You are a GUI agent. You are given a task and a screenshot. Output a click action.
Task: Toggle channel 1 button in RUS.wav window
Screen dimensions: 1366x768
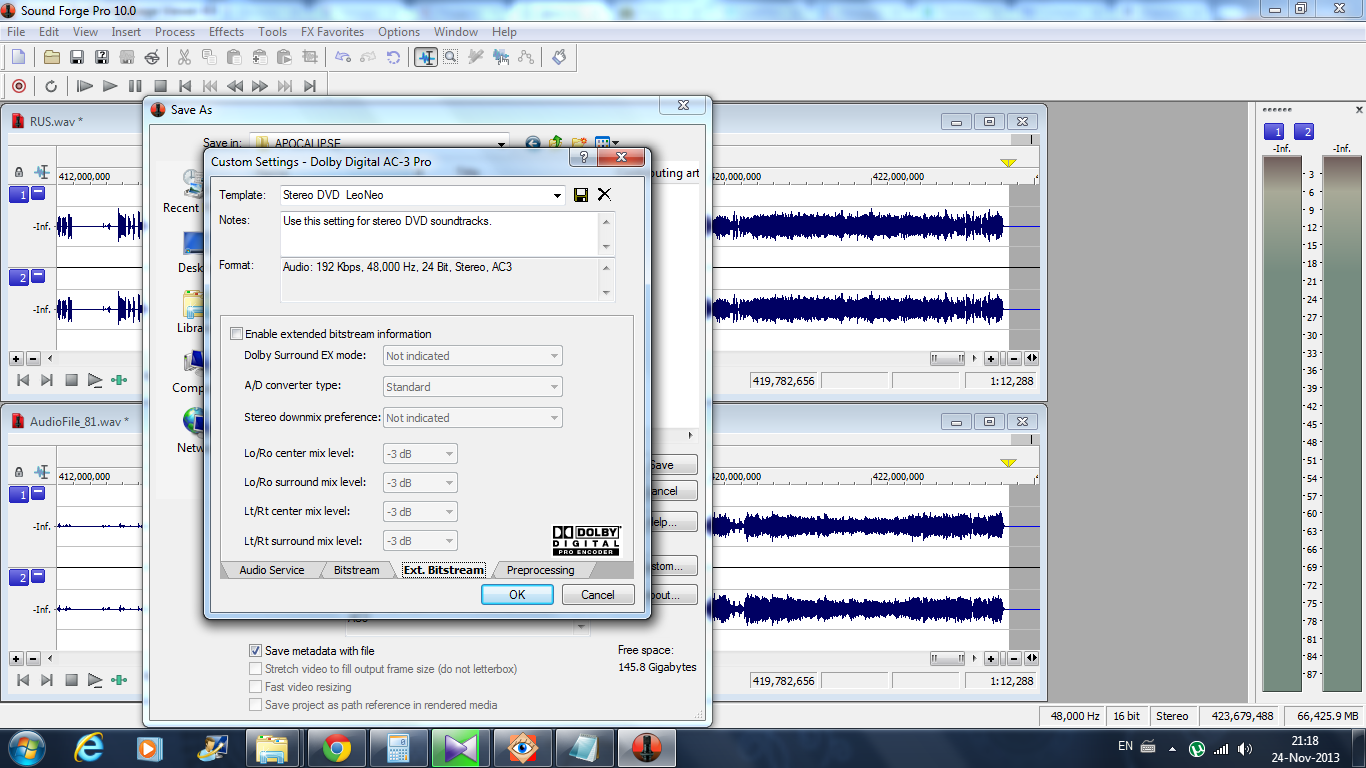[19, 194]
